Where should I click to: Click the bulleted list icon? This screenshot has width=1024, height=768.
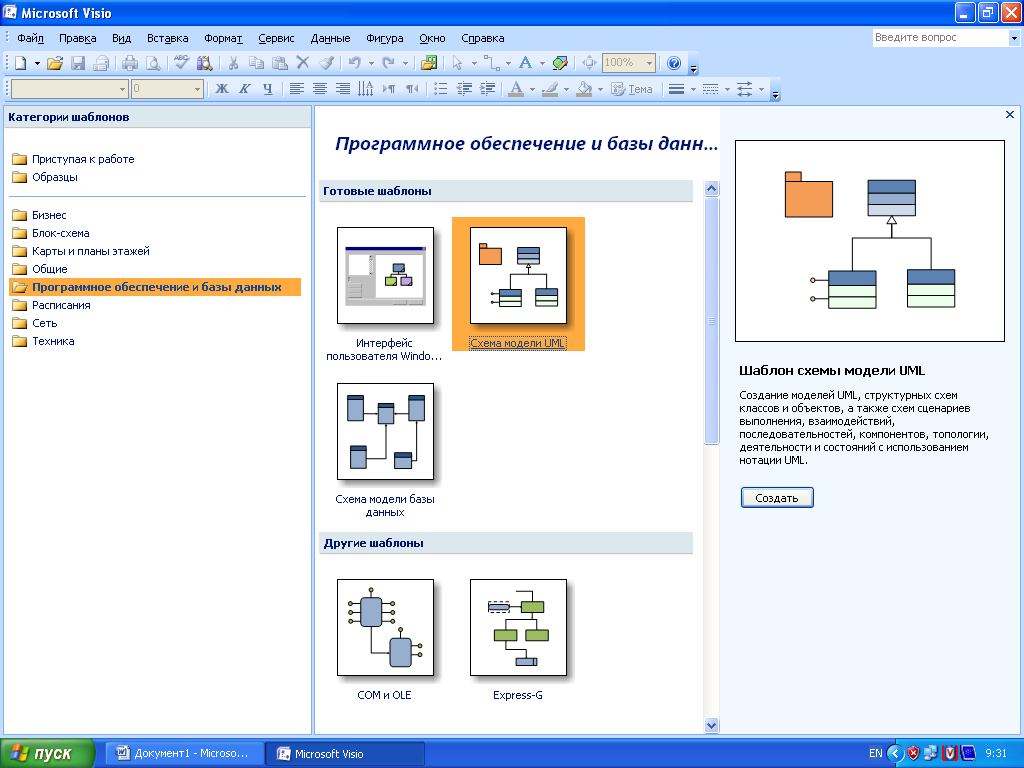click(441, 89)
